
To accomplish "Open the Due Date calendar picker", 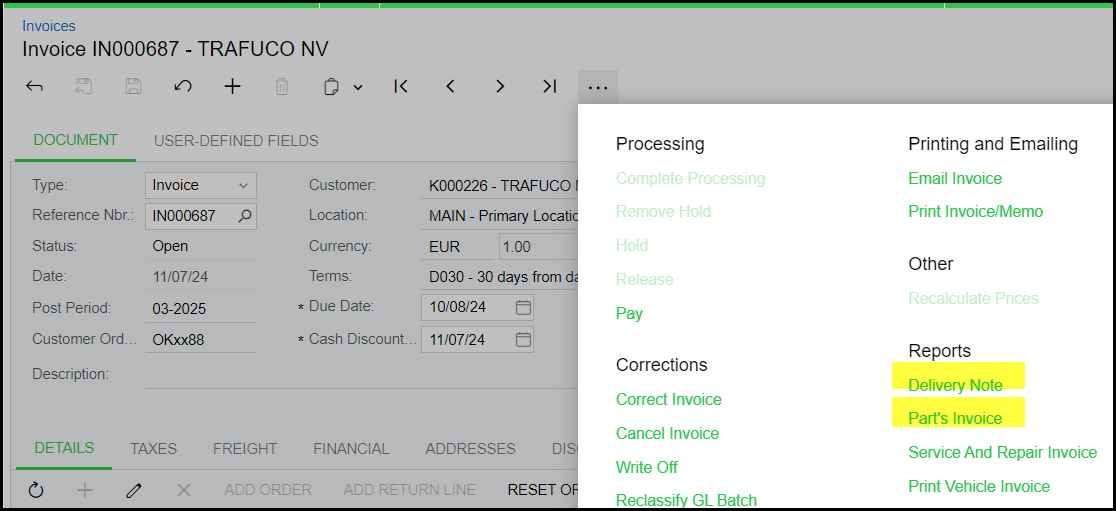I will (523, 307).
